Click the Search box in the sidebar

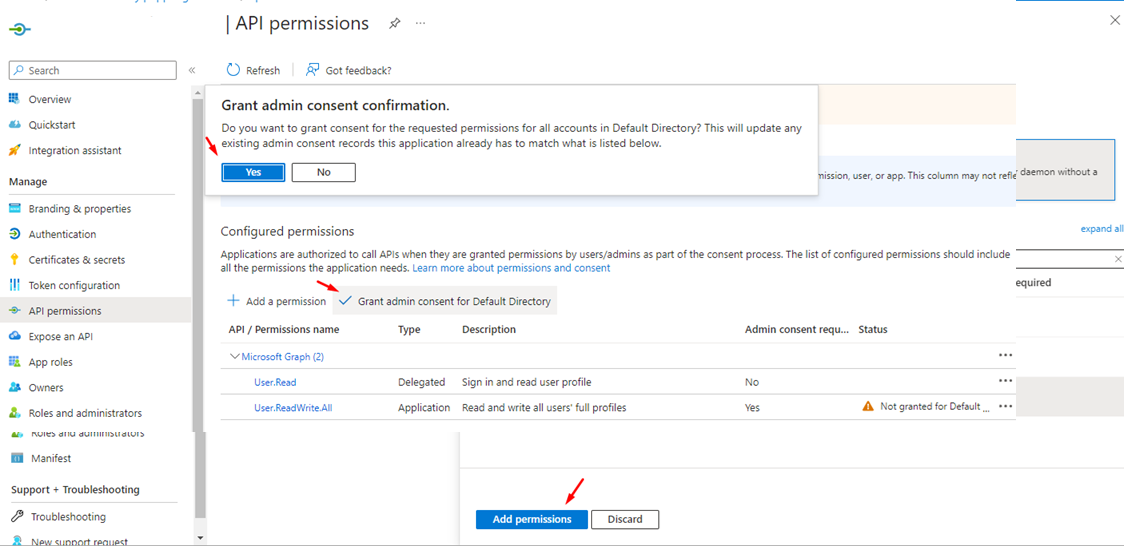[92, 70]
